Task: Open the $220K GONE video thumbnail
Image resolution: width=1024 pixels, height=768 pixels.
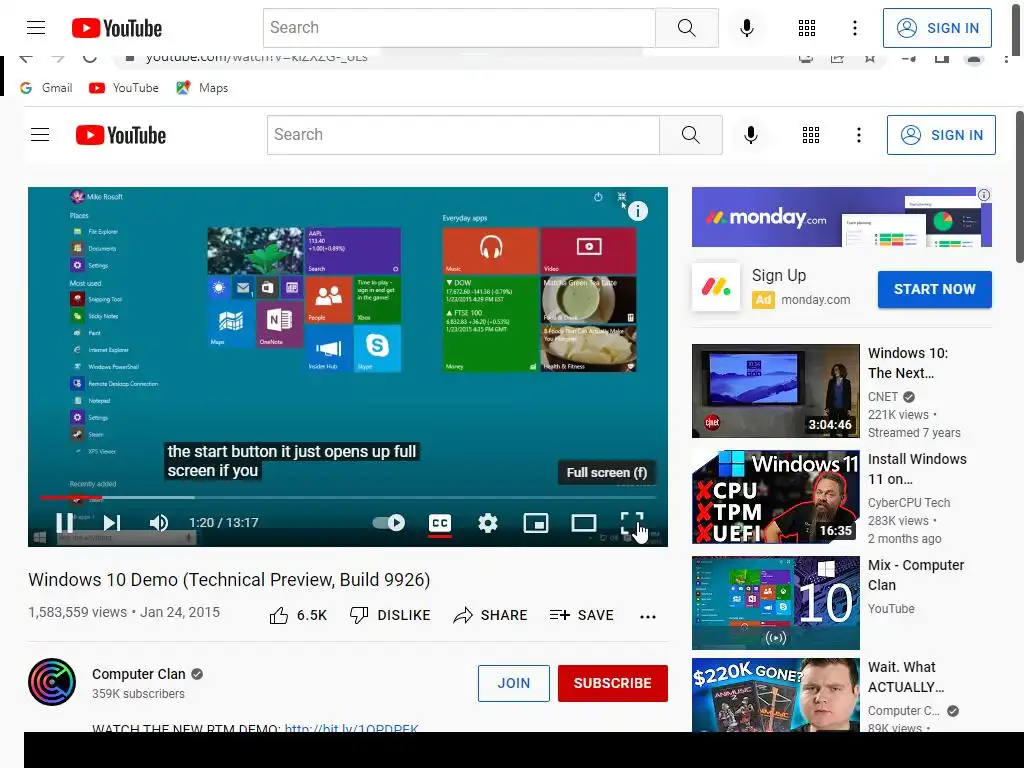Action: coord(776,695)
